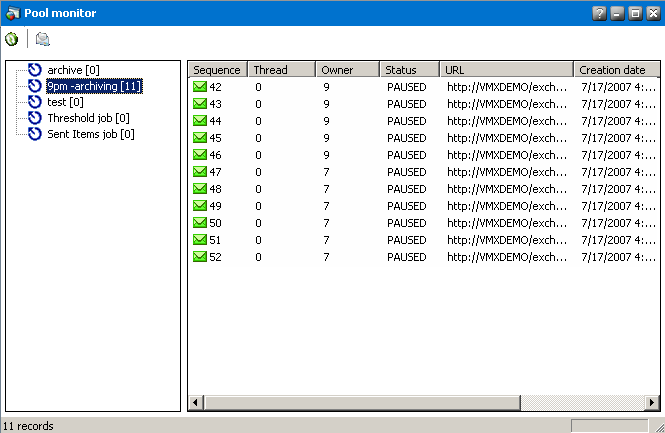Click the '11 records' status bar text
This screenshot has width=665, height=433.
pos(28,426)
